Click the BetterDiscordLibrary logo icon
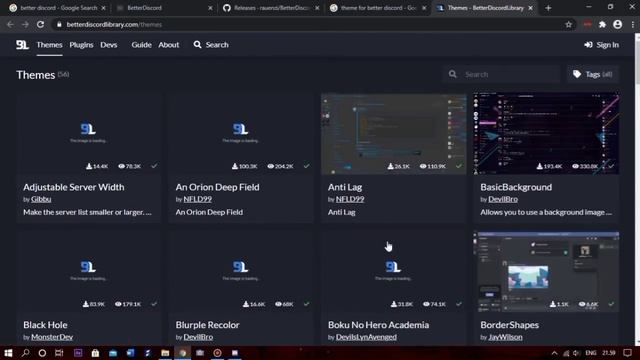The width and height of the screenshot is (640, 360). (x=22, y=44)
